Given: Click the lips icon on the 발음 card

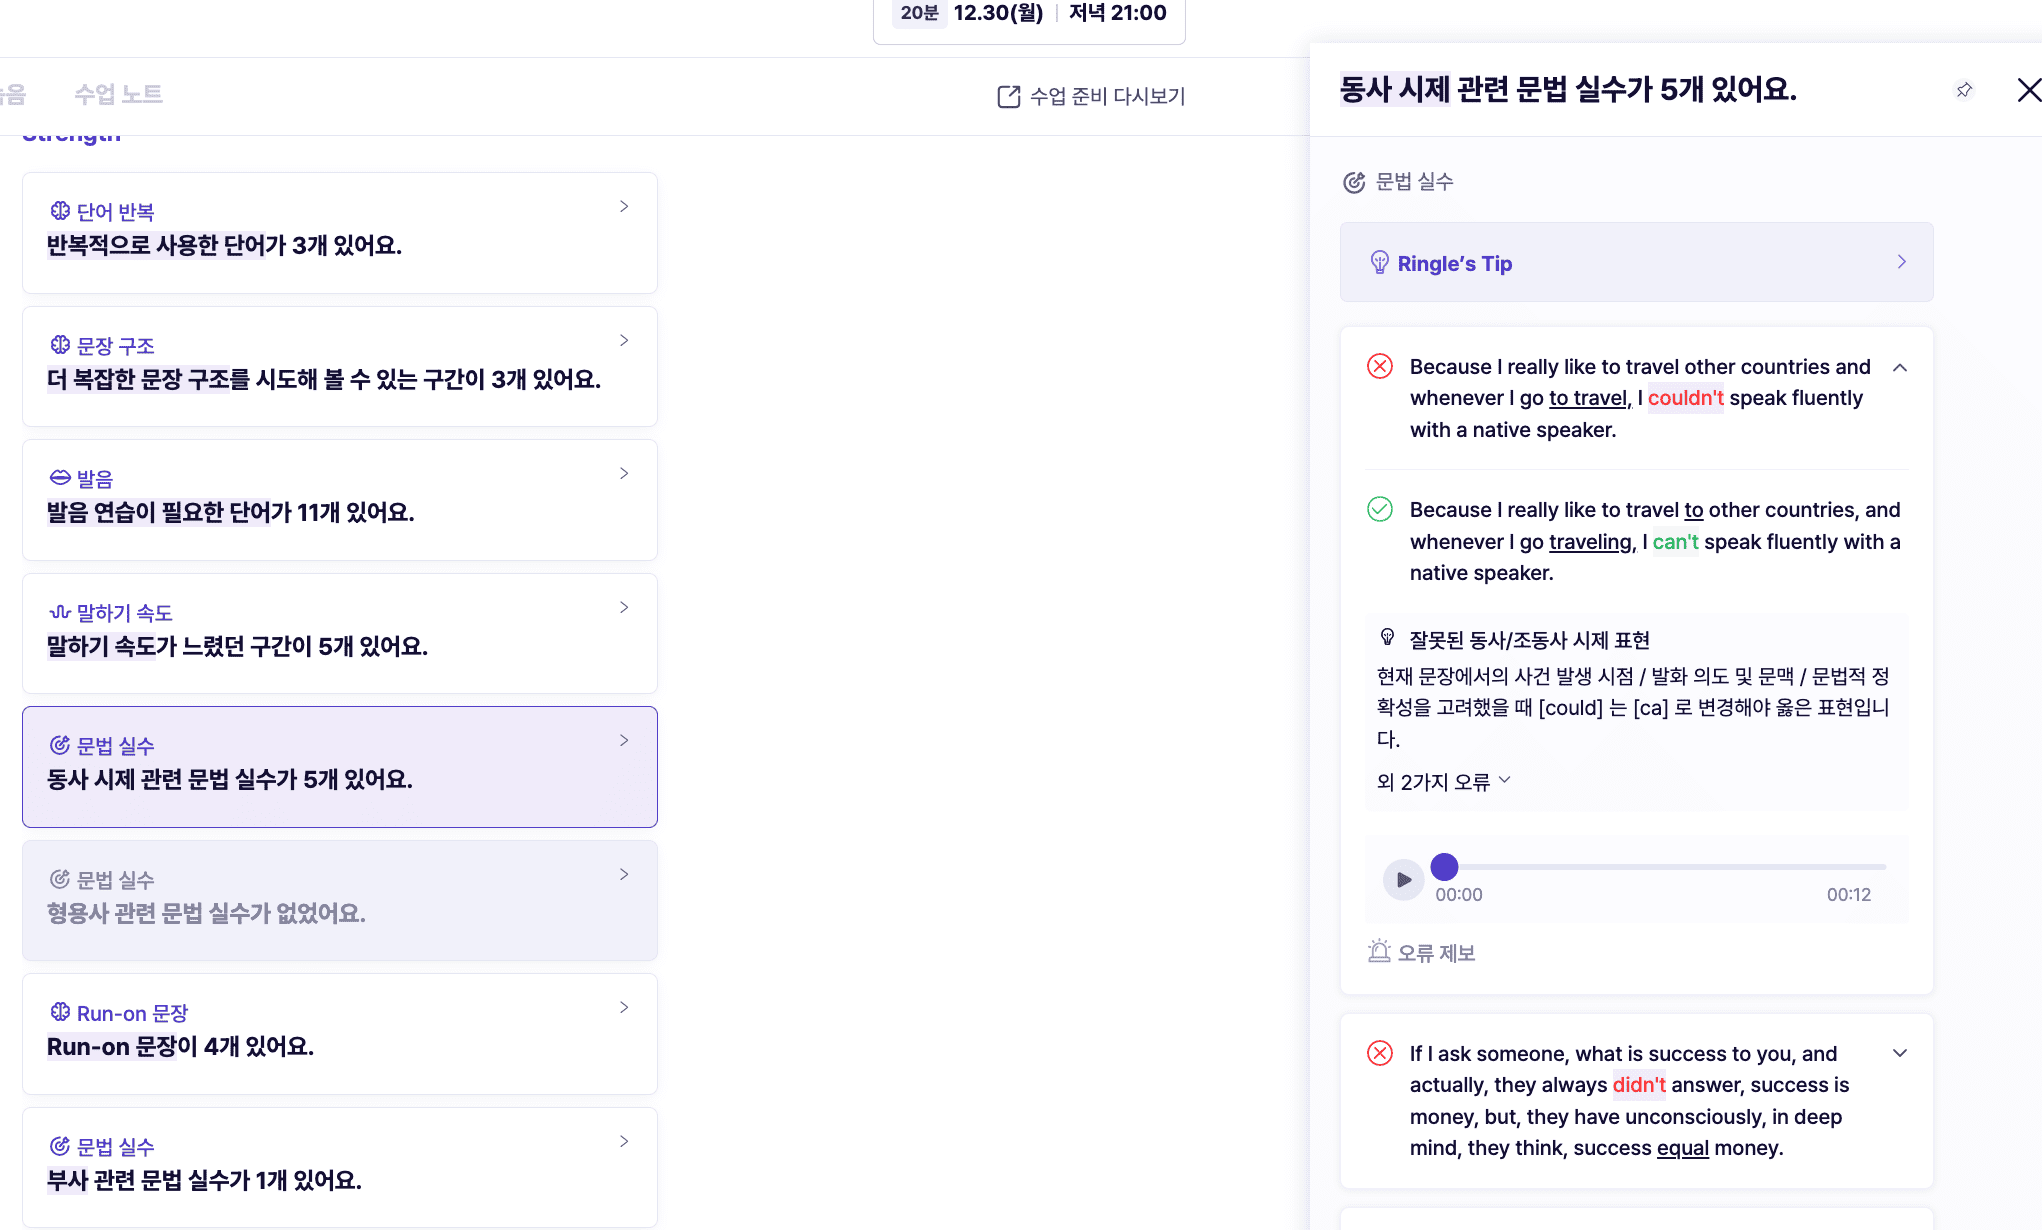Looking at the screenshot, I should click(60, 478).
